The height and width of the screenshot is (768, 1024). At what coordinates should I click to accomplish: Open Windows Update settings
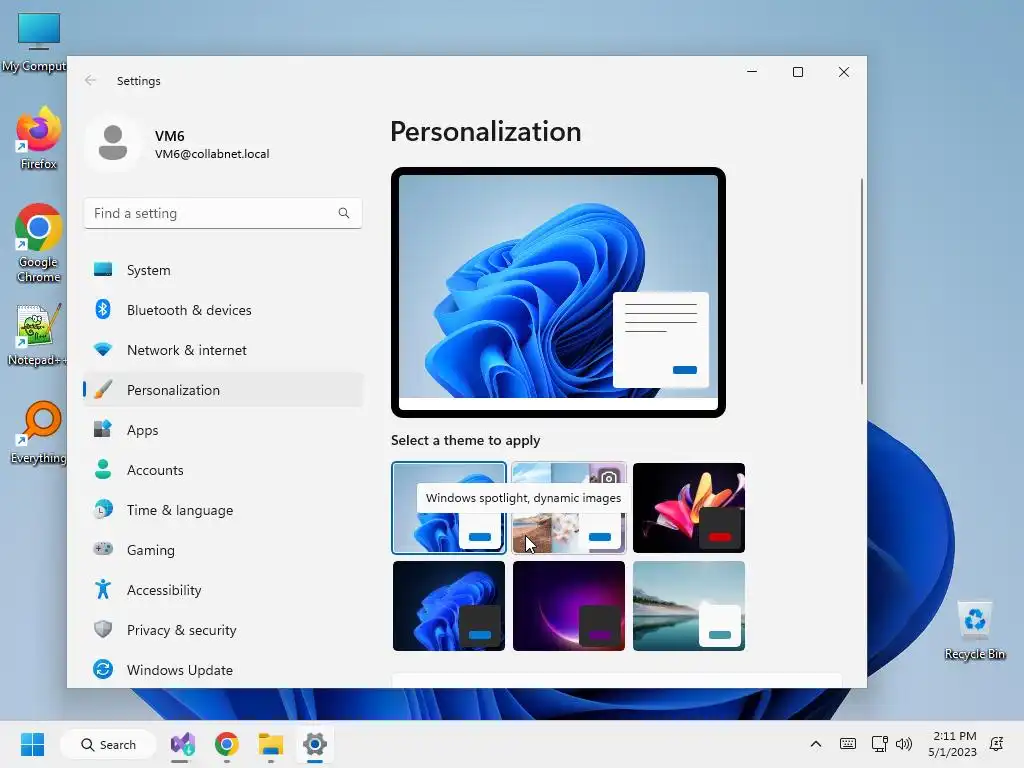tap(223, 670)
